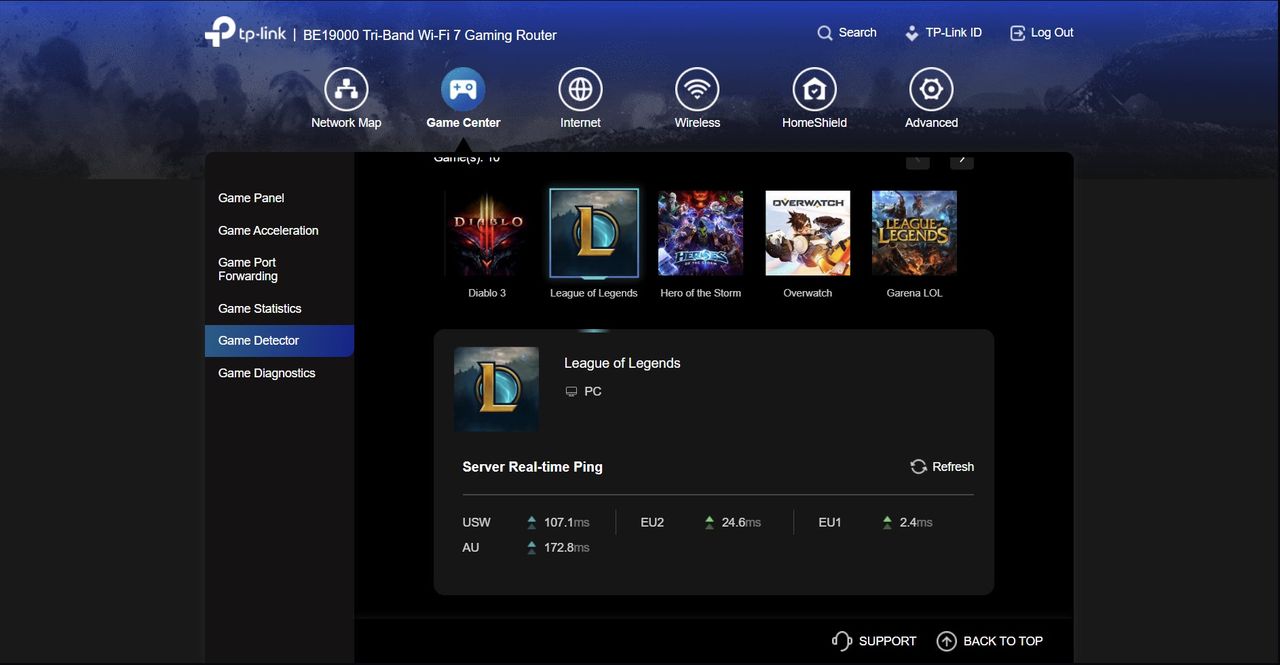Click BACK TO TOP

coord(990,641)
